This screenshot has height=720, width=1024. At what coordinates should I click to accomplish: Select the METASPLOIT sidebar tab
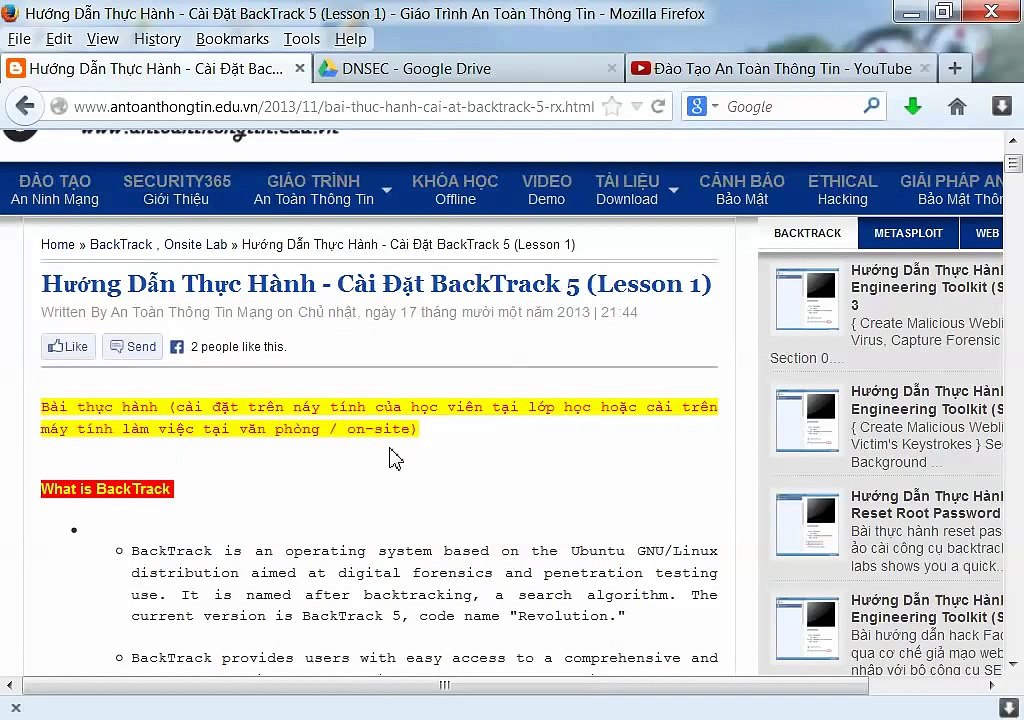[x=908, y=233]
